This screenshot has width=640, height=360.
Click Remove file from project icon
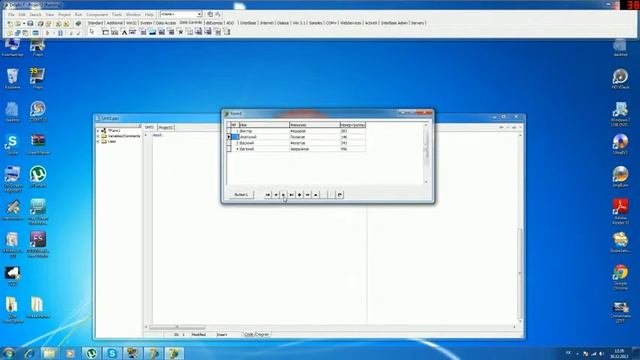[x=67, y=24]
